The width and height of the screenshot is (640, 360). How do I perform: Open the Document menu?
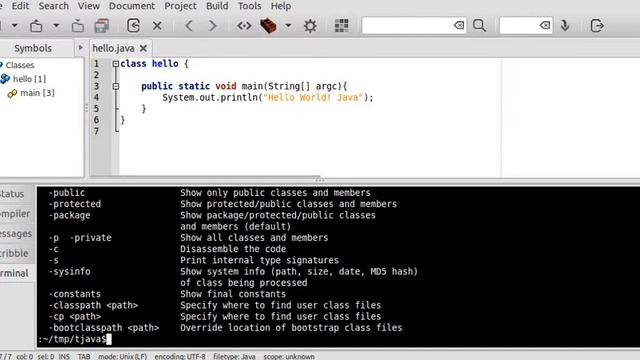[x=132, y=6]
